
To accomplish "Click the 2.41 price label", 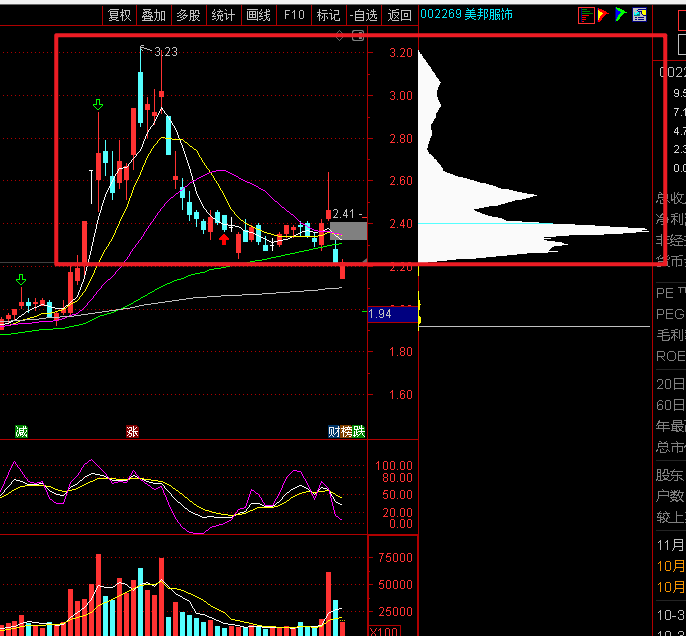I will [x=343, y=214].
